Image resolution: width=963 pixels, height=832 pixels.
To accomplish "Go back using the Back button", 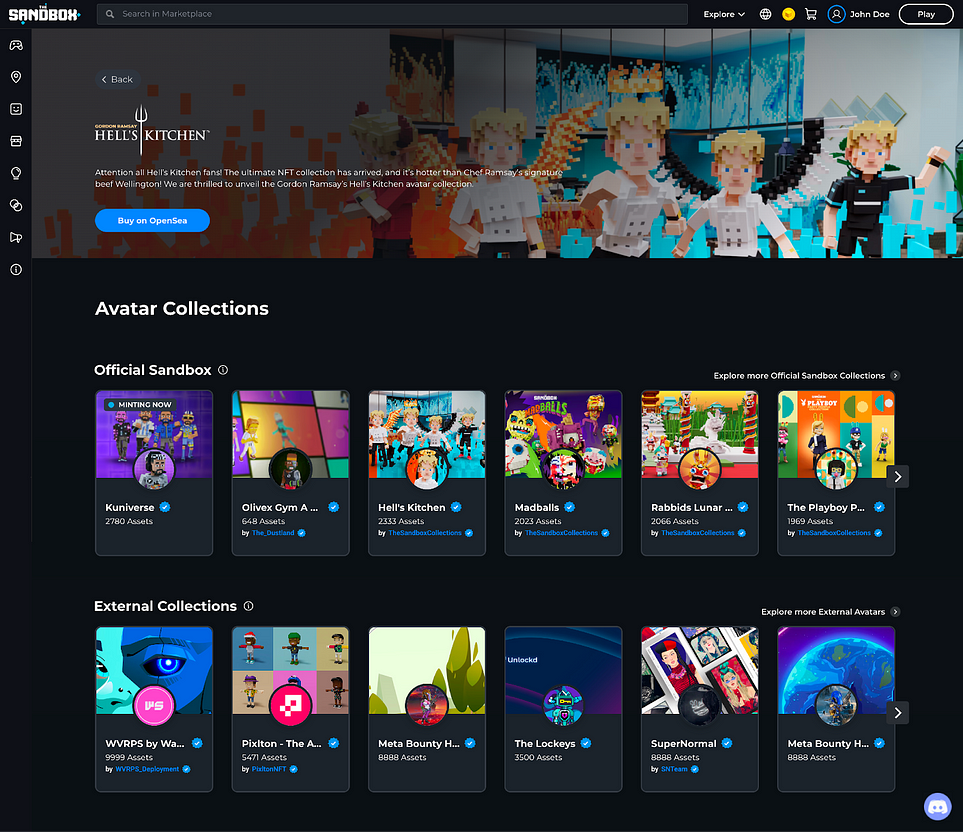I will click(117, 79).
